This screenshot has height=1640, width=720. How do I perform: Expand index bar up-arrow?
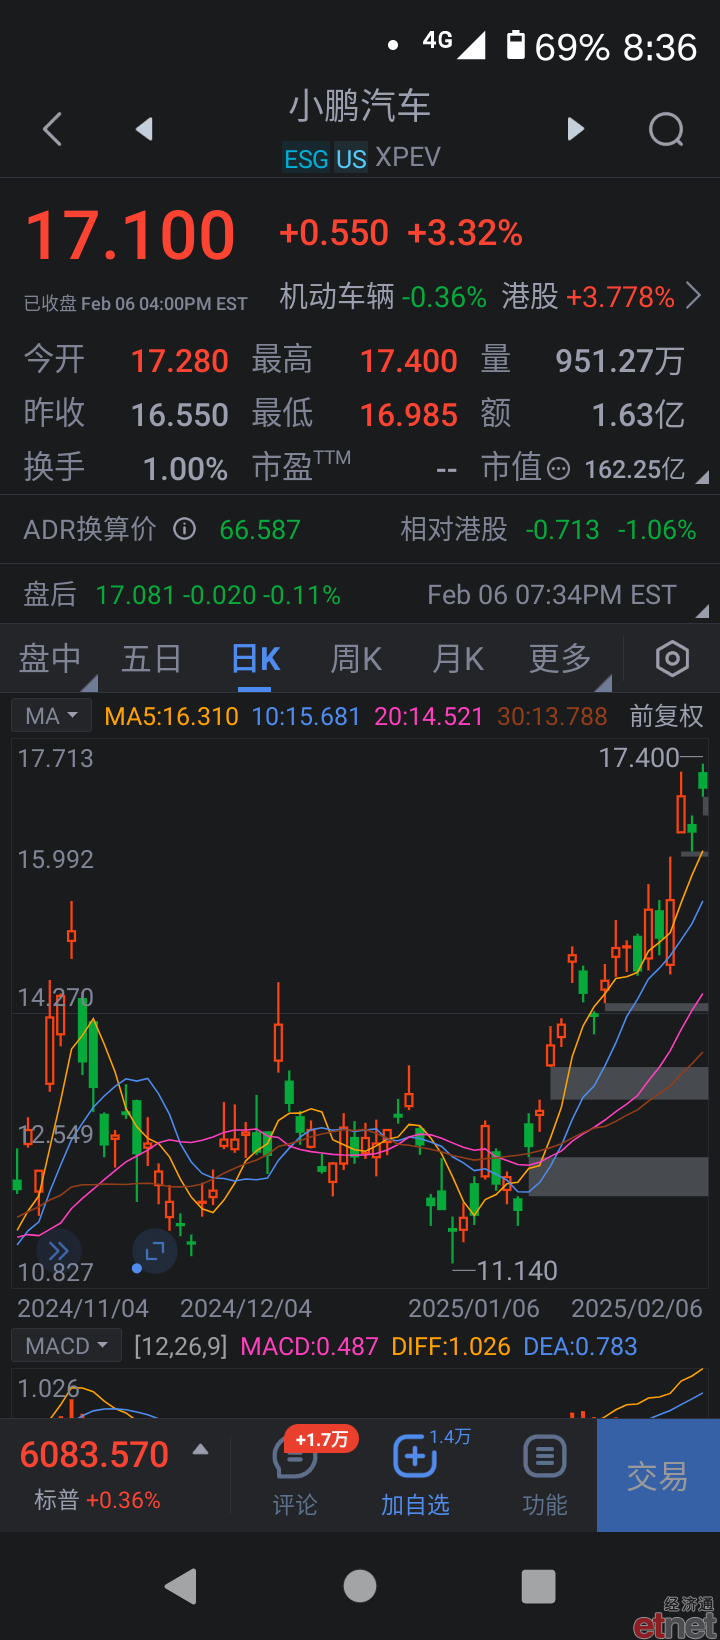pos(200,1449)
